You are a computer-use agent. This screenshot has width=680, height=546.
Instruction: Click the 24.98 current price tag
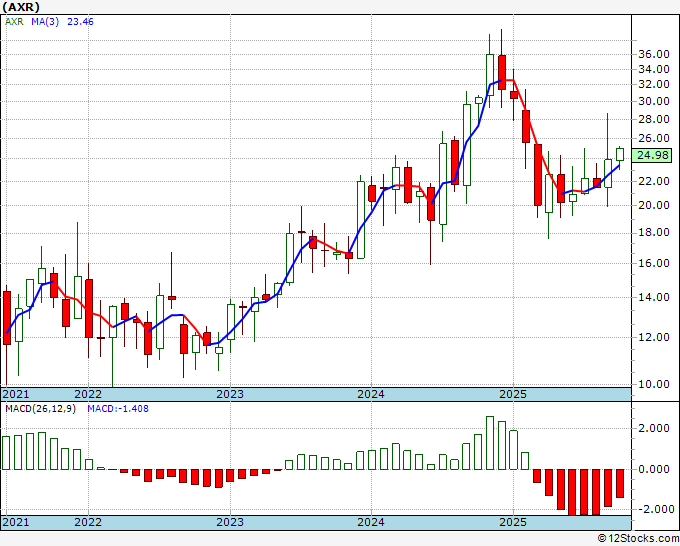point(652,154)
